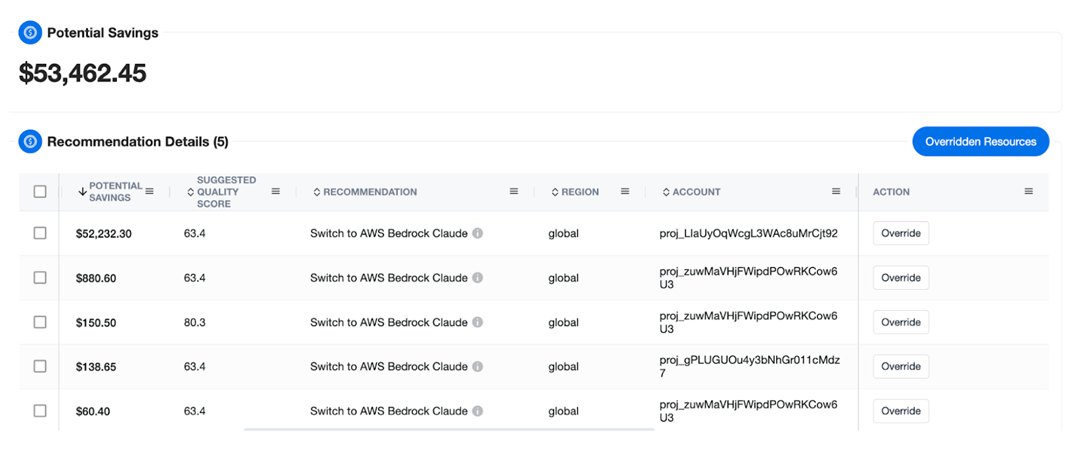1084x452 pixels.
Task: Check the $880.60 row checkbox
Action: (40, 278)
